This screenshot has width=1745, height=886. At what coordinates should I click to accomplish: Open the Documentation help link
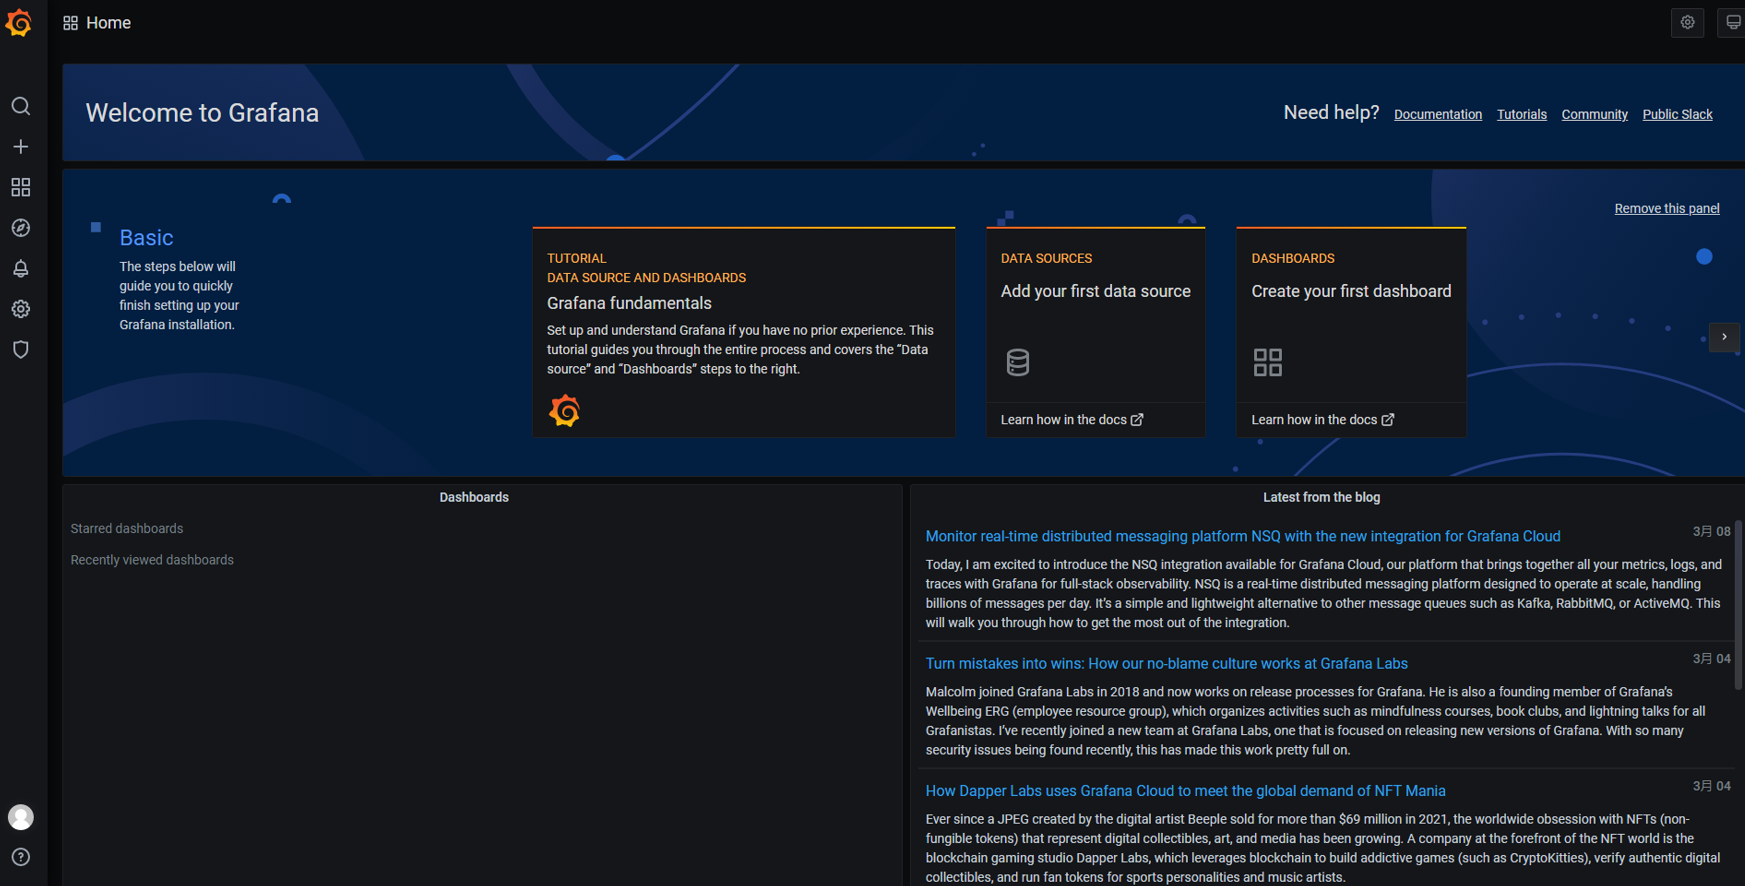[x=1438, y=114]
